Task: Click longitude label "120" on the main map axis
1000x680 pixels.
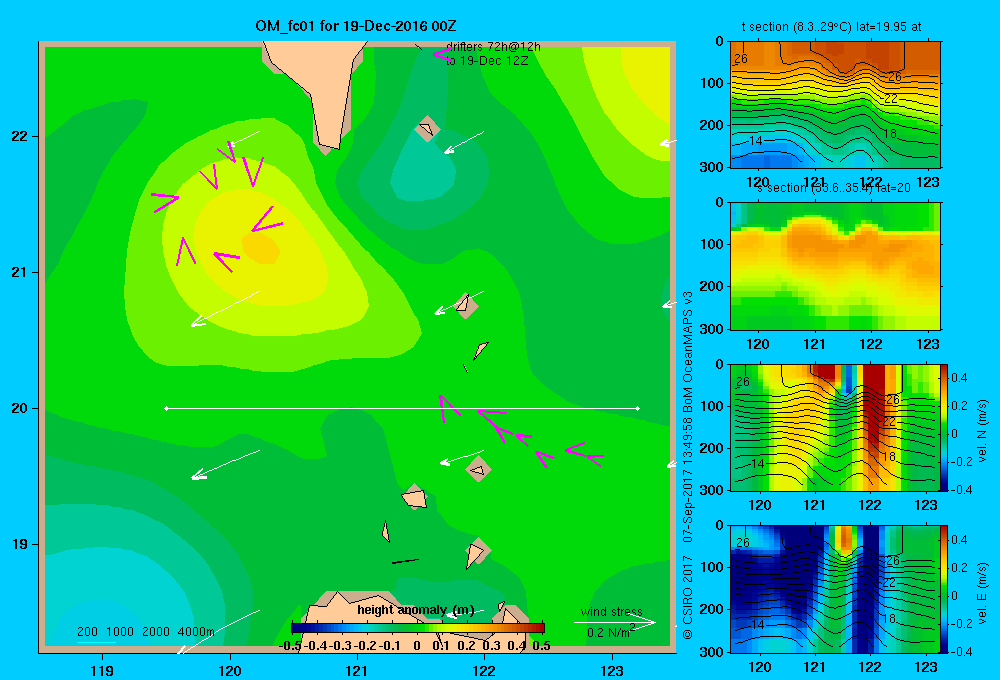Action: (x=230, y=670)
